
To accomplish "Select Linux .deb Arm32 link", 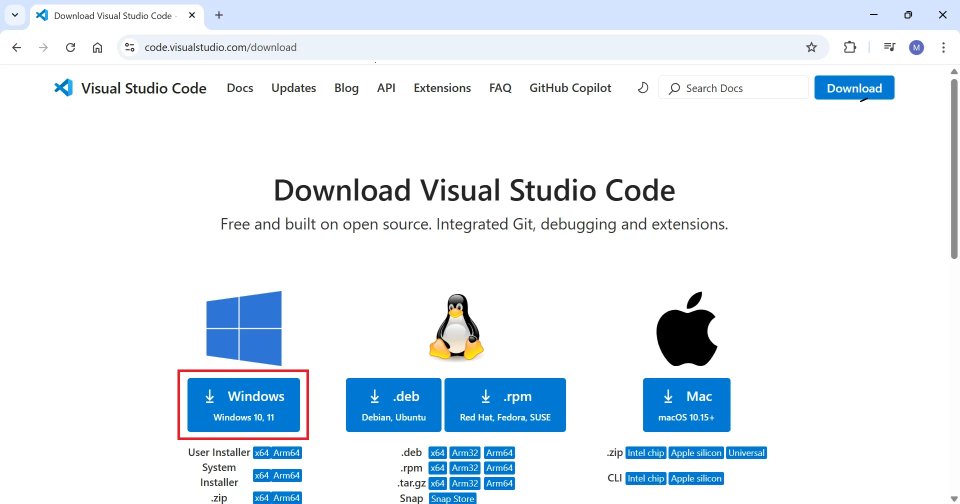I will click(465, 453).
